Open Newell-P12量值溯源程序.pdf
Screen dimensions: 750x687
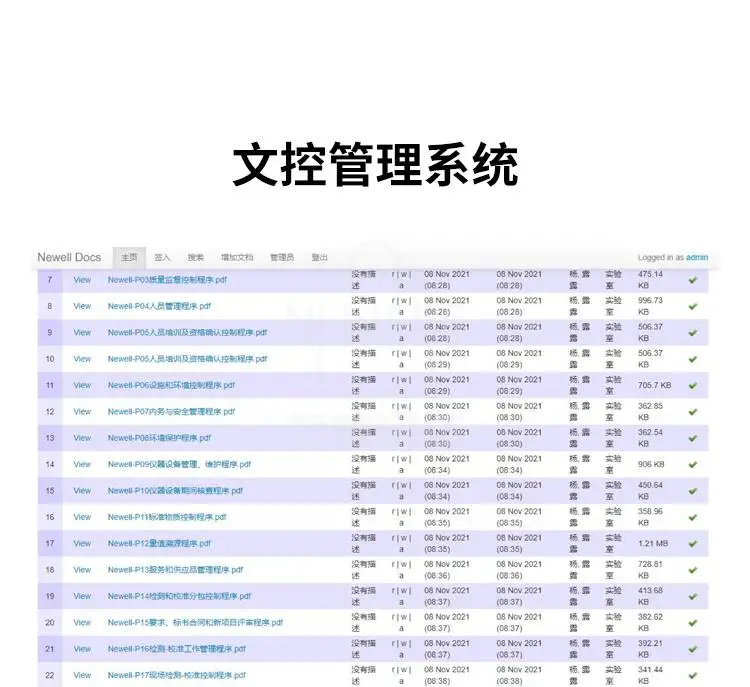[159, 543]
